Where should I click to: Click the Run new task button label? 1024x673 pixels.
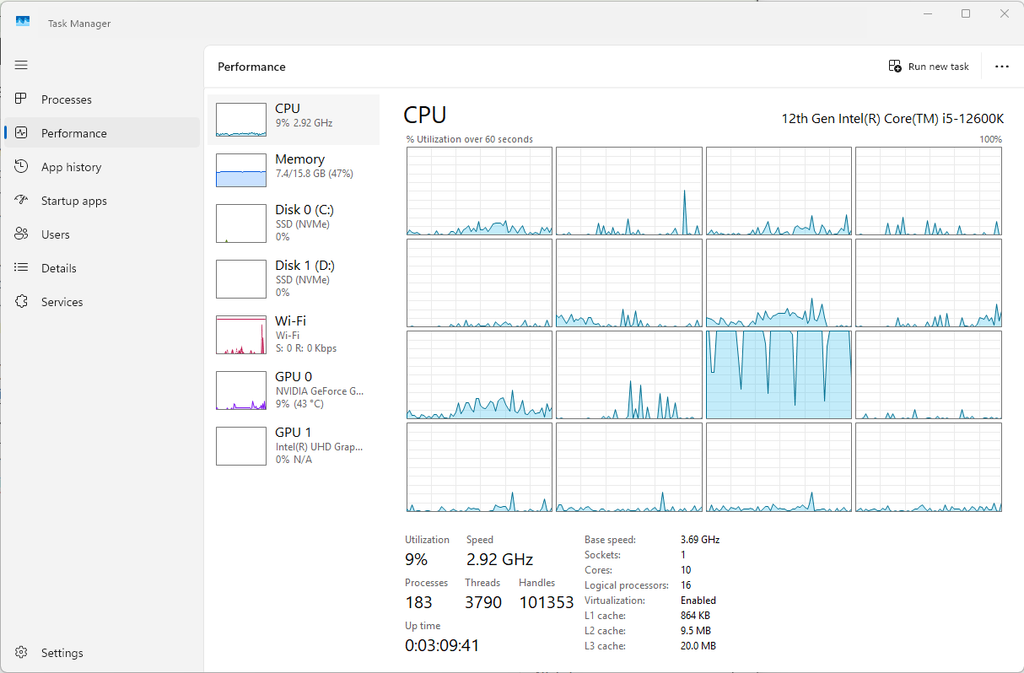[x=938, y=67]
